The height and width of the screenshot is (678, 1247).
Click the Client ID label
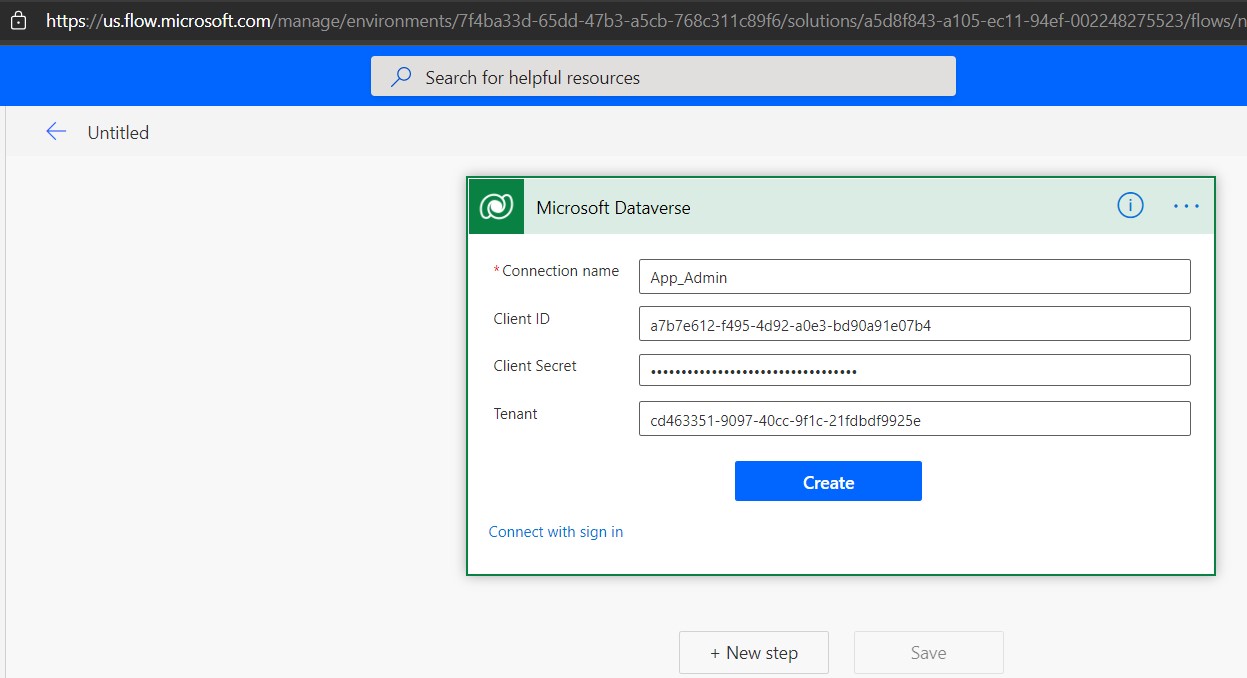point(522,319)
